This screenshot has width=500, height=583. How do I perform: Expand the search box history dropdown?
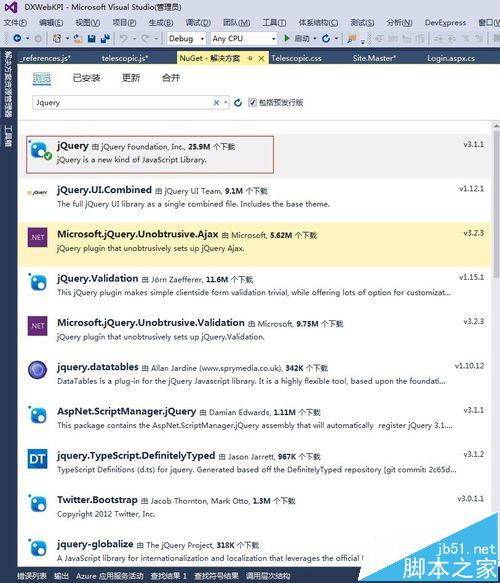pyautogui.click(x=226, y=103)
